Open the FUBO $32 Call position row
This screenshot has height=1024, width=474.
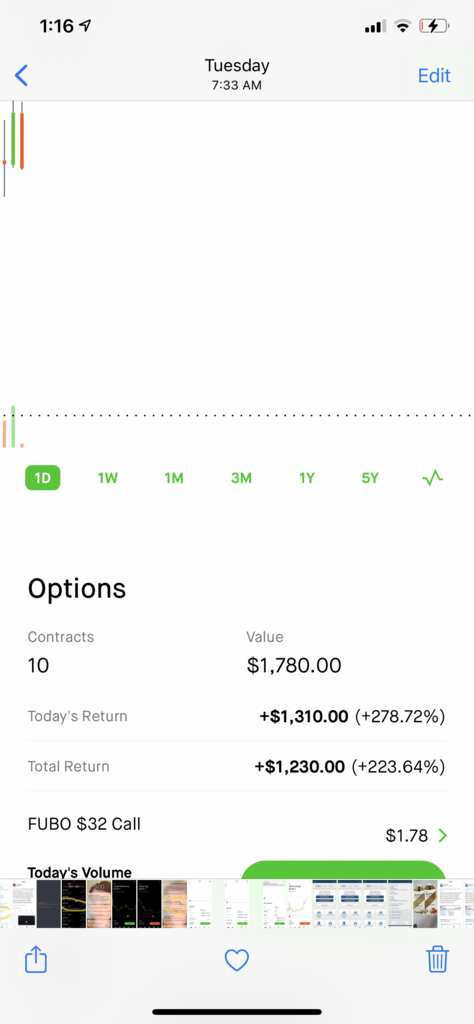pyautogui.click(x=237, y=828)
